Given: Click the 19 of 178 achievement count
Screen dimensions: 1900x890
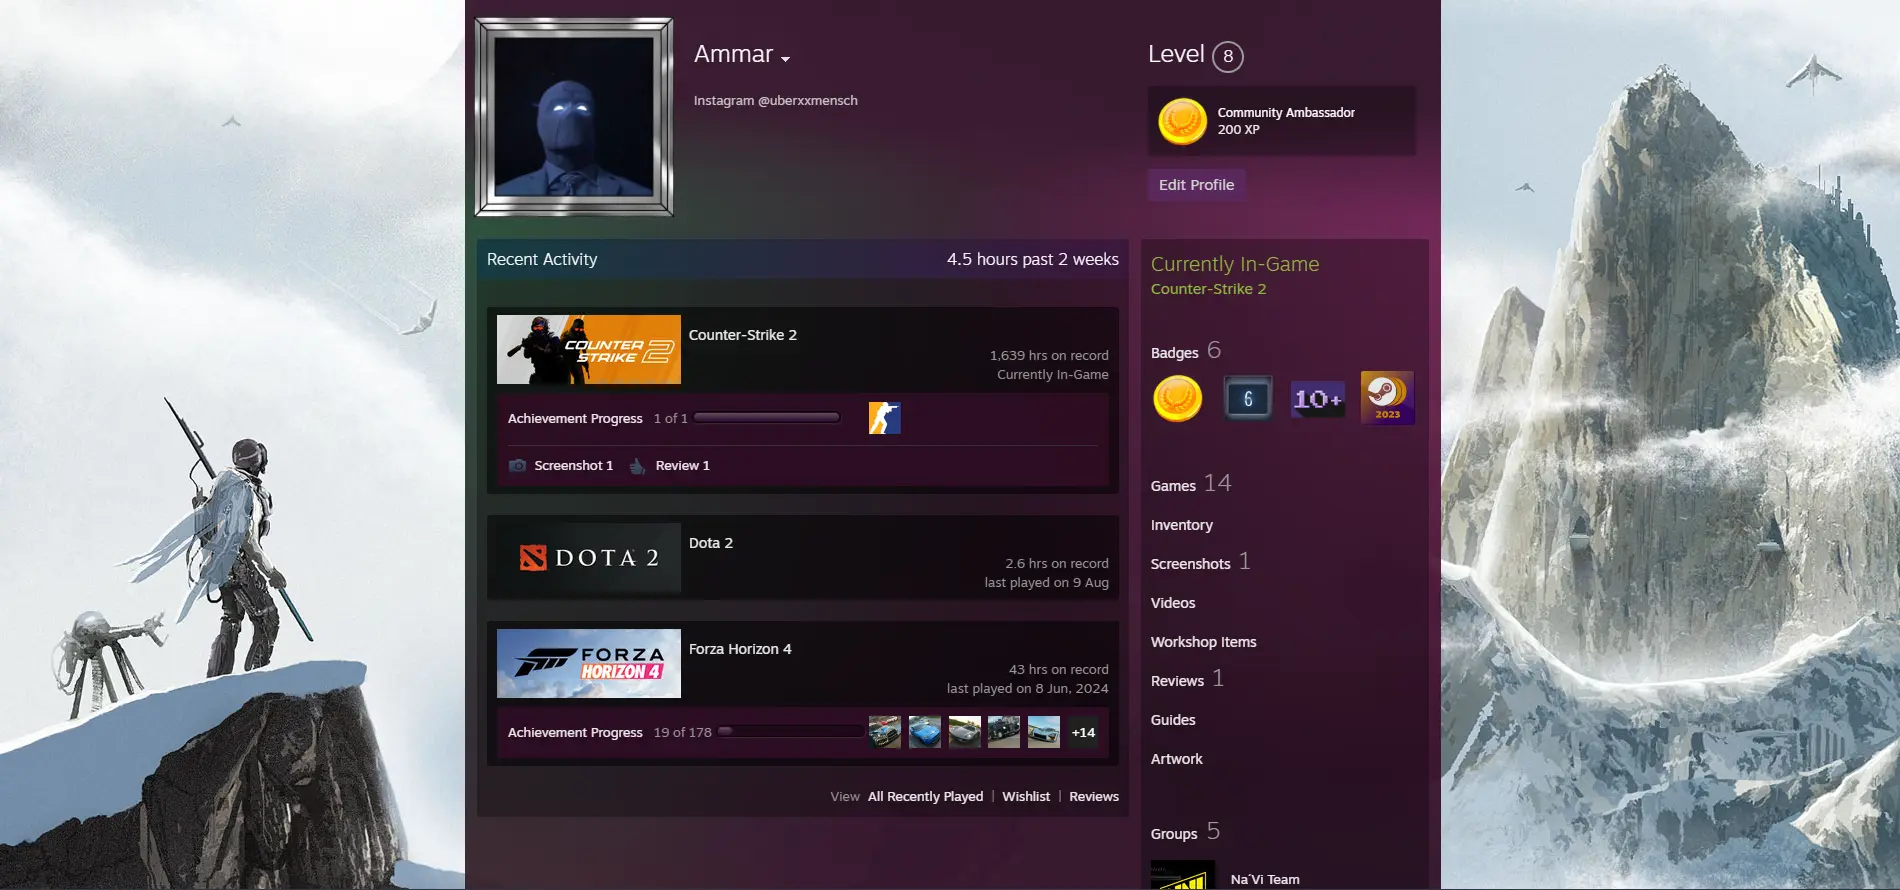Looking at the screenshot, I should pyautogui.click(x=683, y=733).
